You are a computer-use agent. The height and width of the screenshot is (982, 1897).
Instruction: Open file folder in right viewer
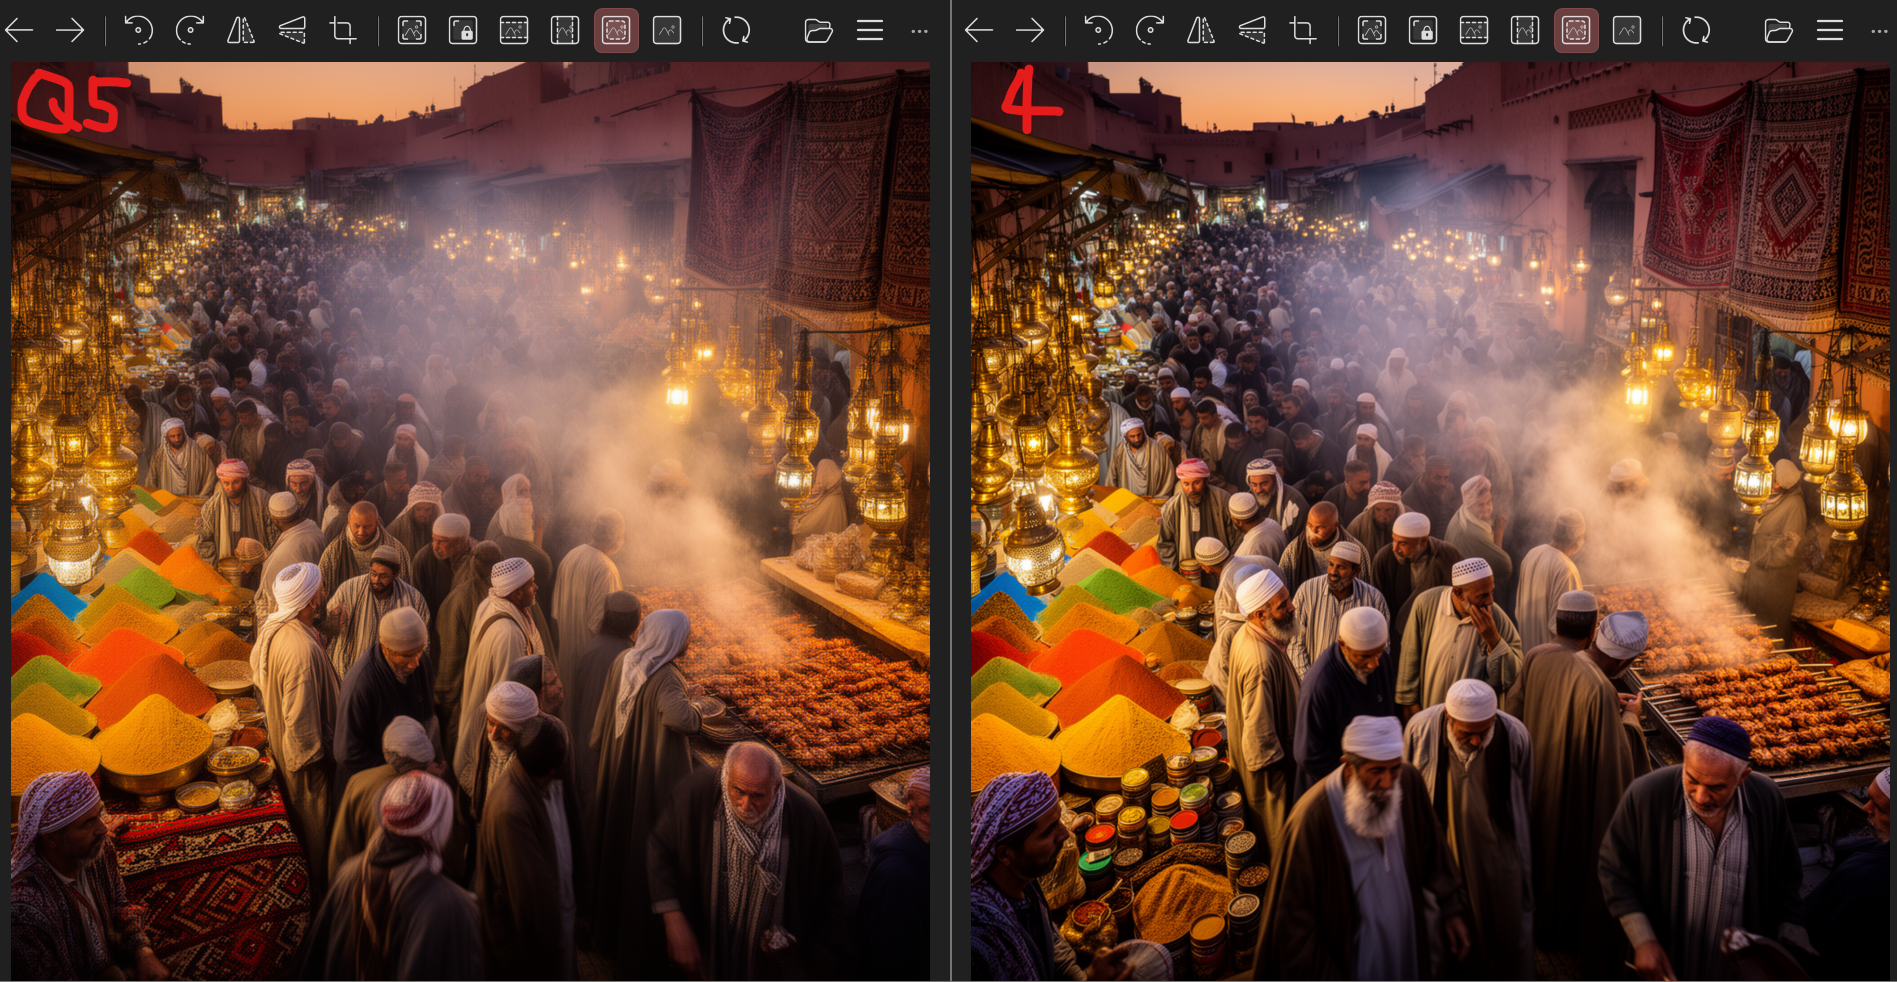1778,31
